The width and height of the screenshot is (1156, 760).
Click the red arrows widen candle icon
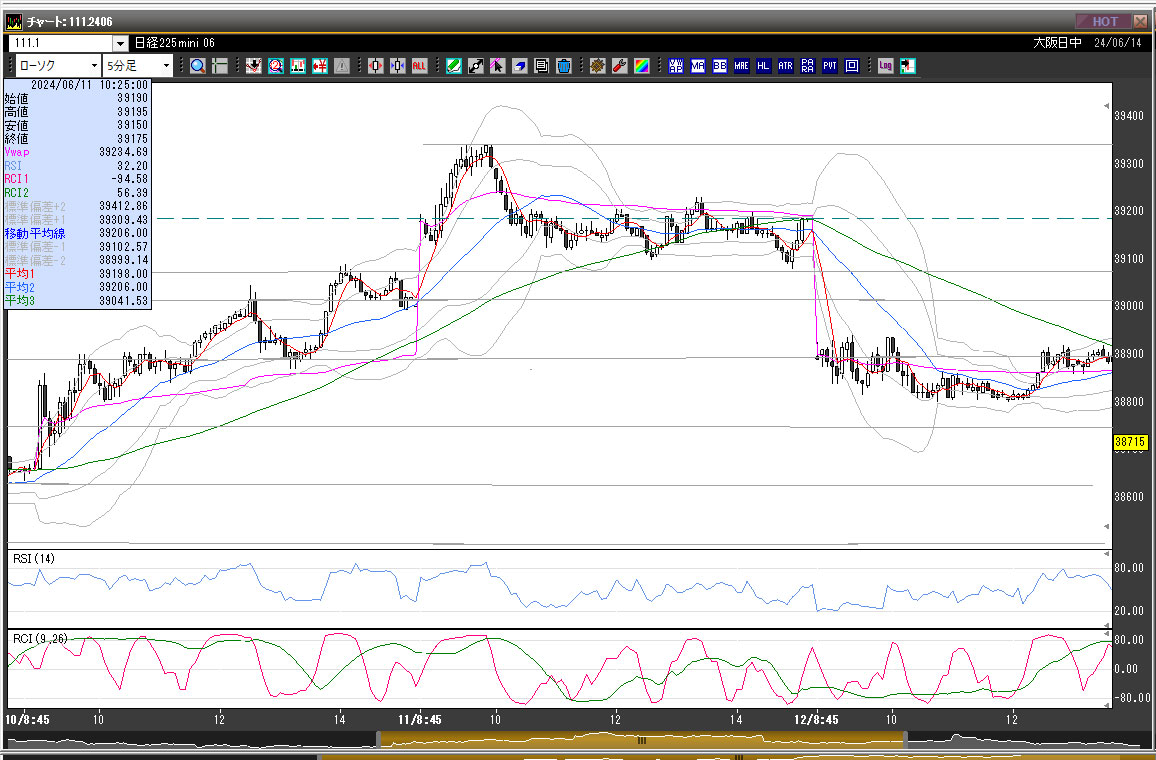(x=375, y=66)
